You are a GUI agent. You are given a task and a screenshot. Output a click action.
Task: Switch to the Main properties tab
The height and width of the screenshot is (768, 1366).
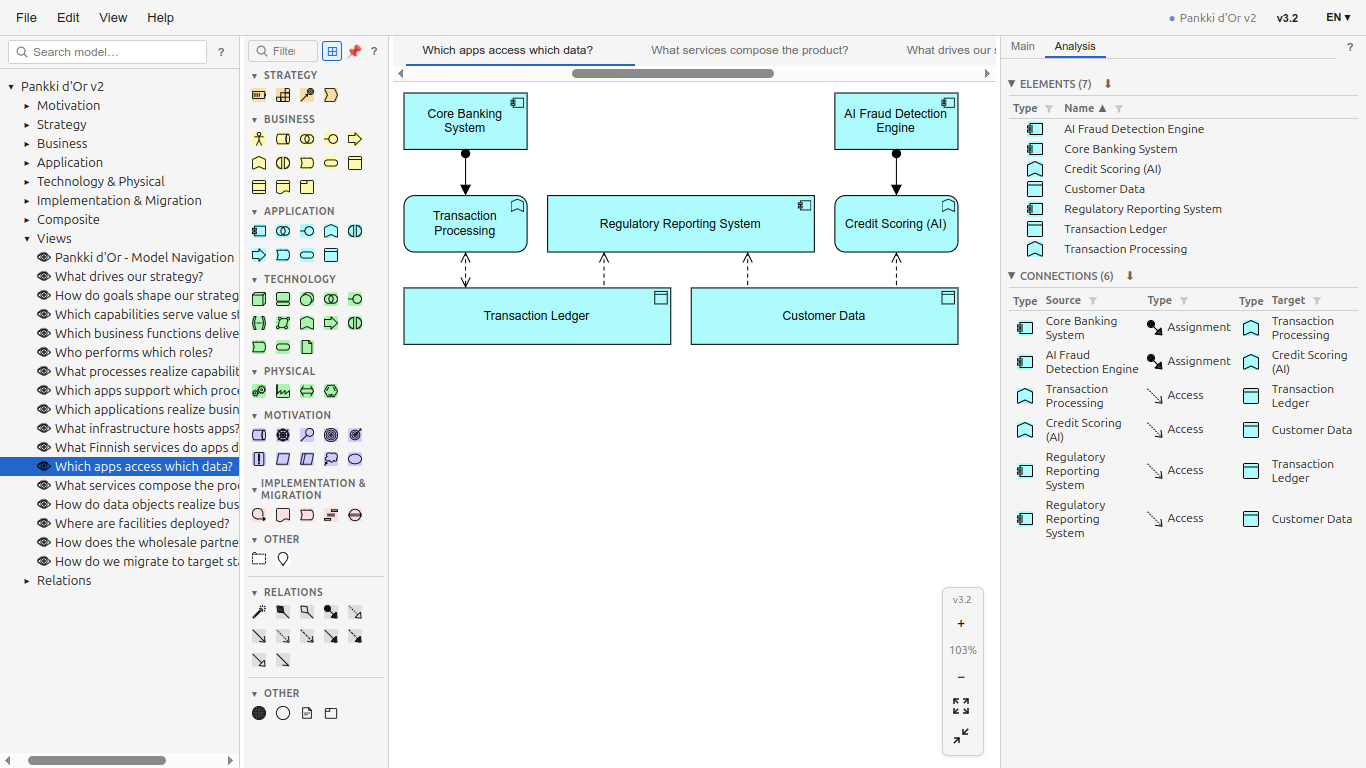(x=1023, y=46)
